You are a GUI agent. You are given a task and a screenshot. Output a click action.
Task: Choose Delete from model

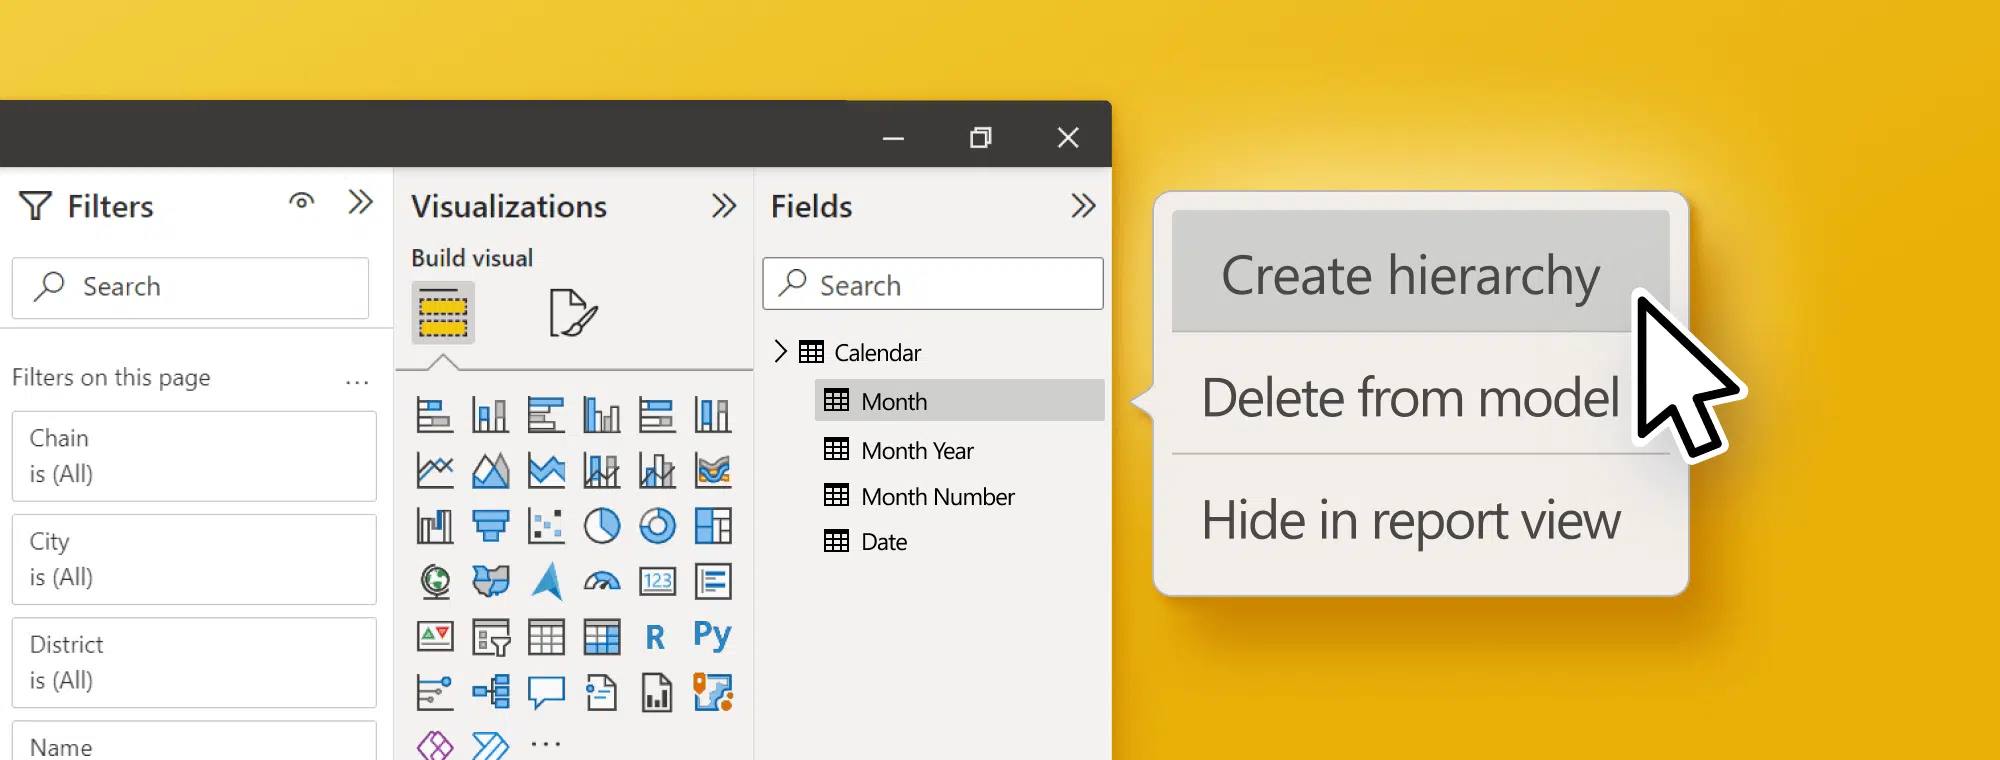(x=1410, y=398)
